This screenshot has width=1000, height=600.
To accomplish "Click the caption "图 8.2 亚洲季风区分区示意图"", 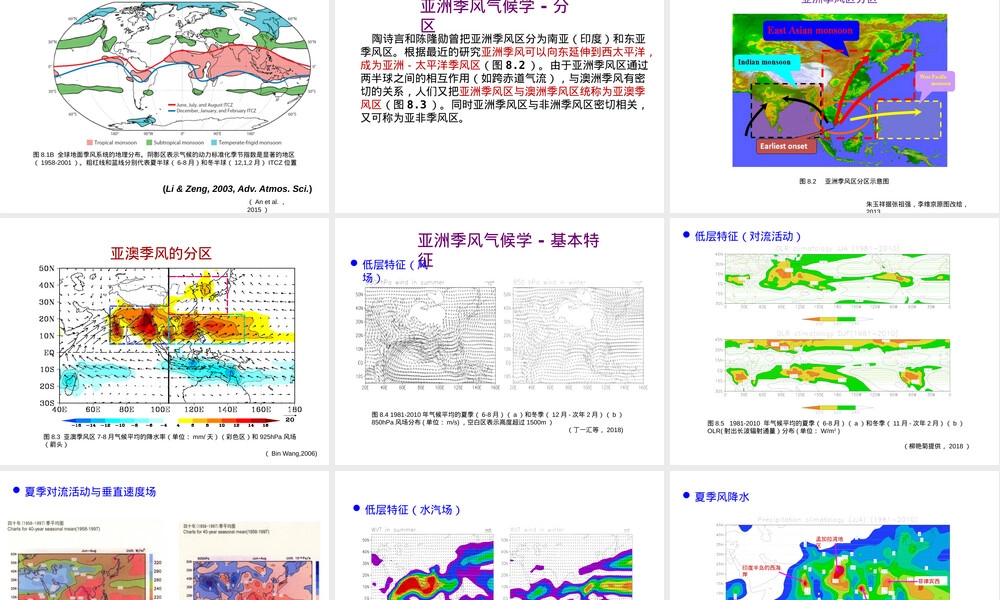I will [x=844, y=181].
